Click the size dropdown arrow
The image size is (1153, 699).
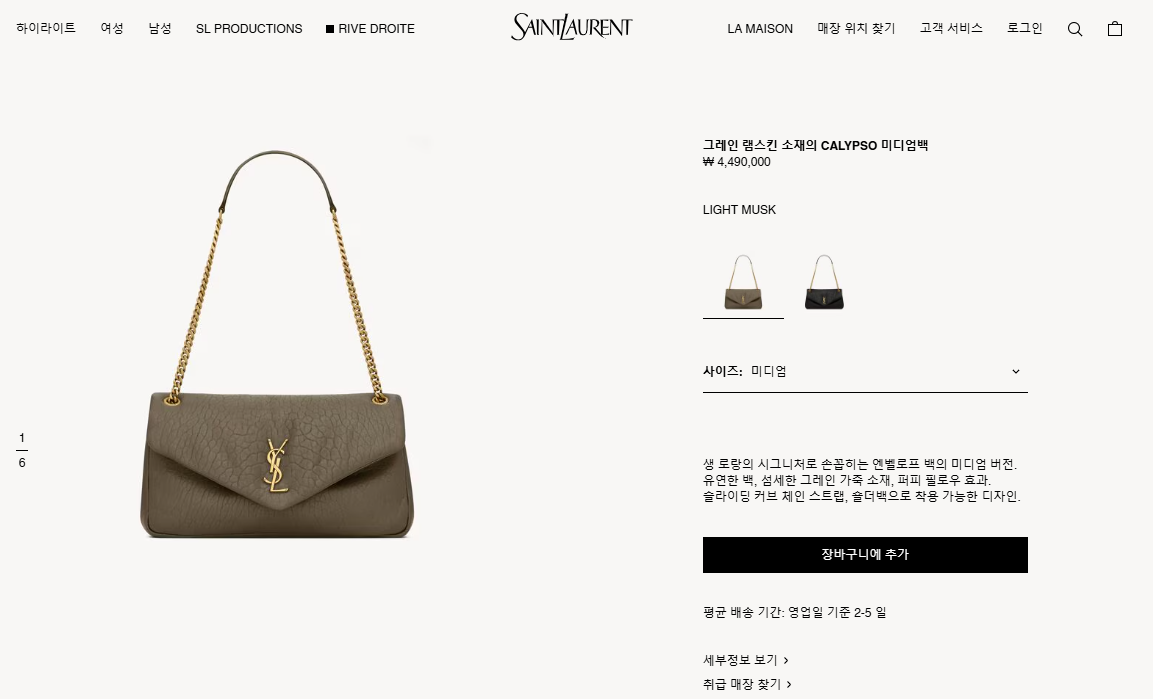click(1015, 371)
